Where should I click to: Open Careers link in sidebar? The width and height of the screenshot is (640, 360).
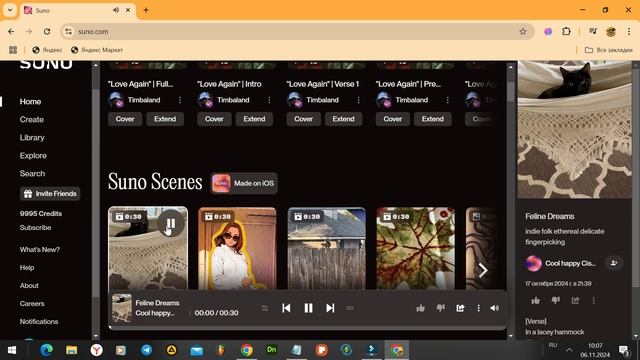pos(32,304)
